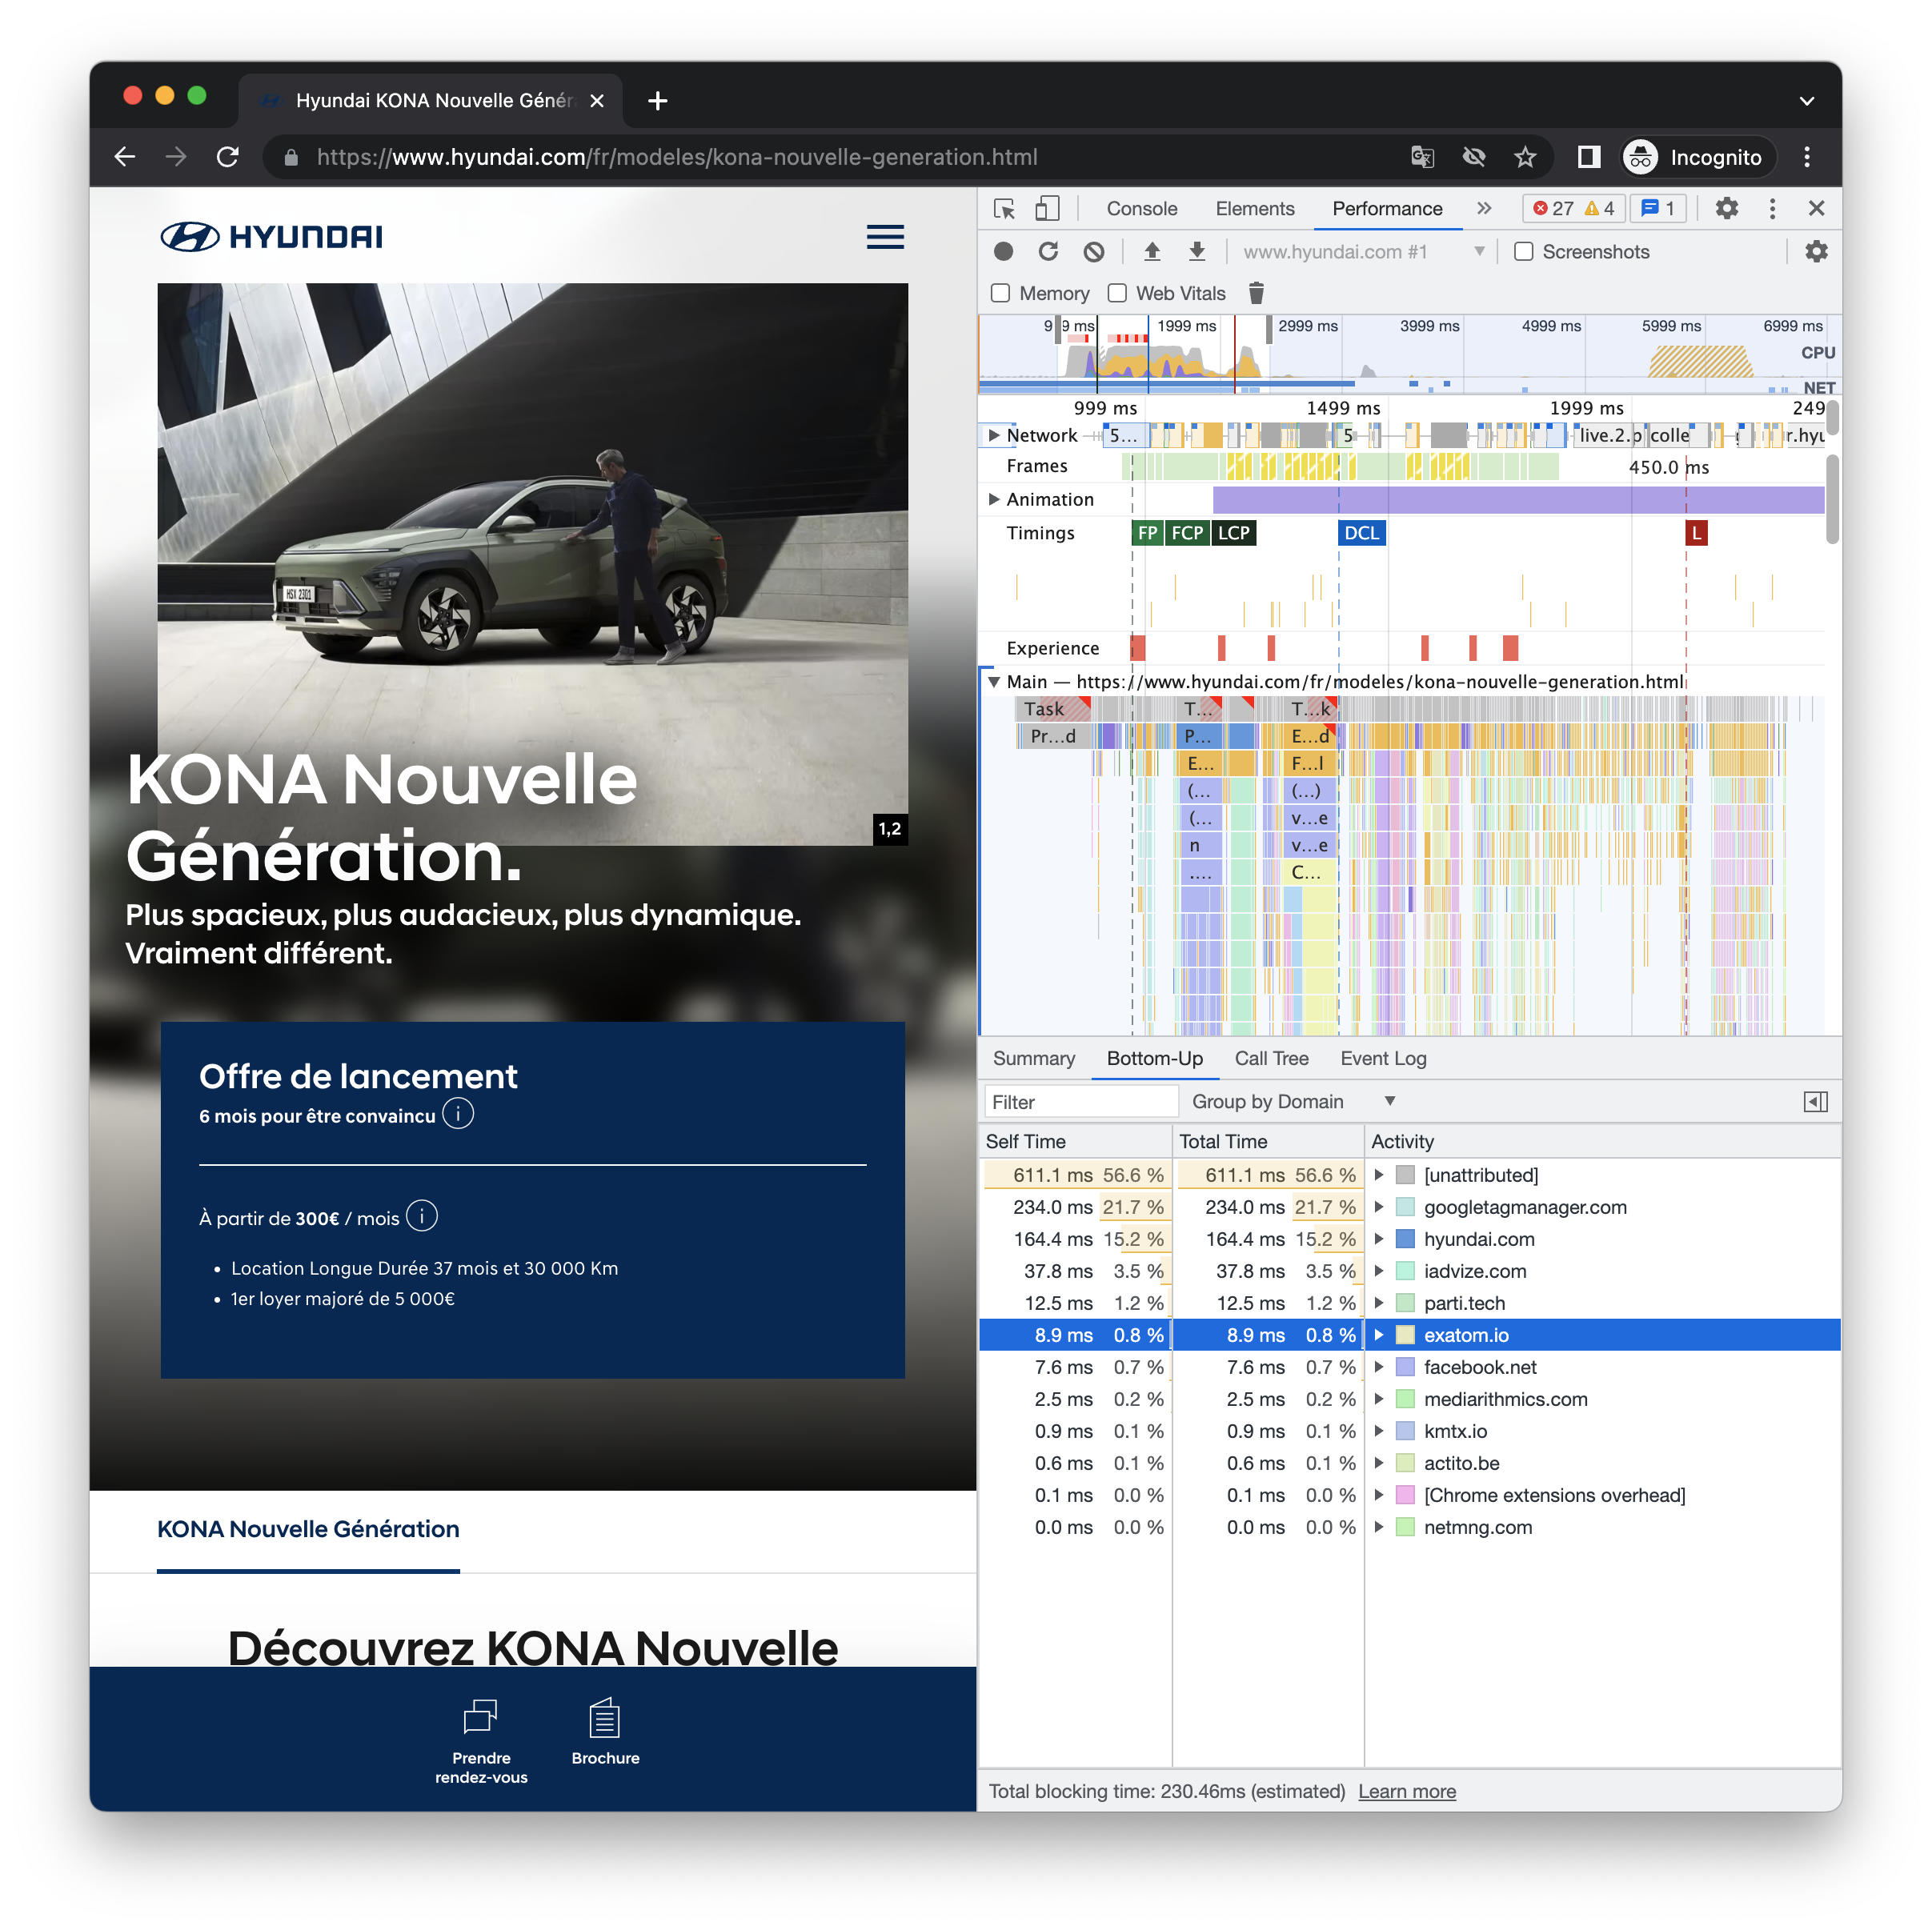The width and height of the screenshot is (1932, 1930).
Task: Open the Event Log tab
Action: 1383,1058
